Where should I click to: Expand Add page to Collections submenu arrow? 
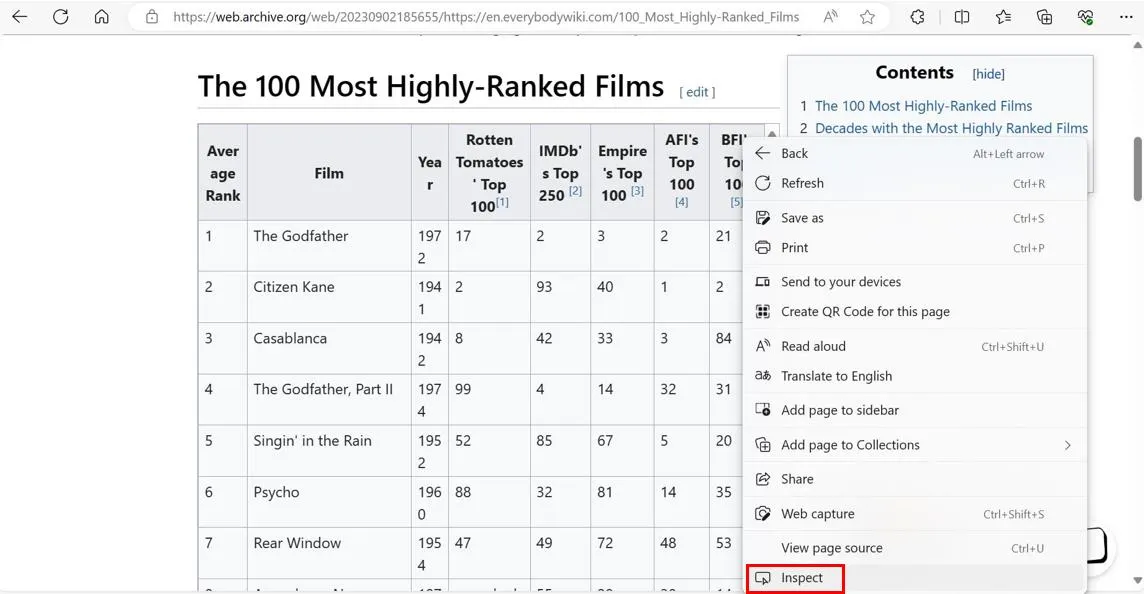pyautogui.click(x=1067, y=445)
